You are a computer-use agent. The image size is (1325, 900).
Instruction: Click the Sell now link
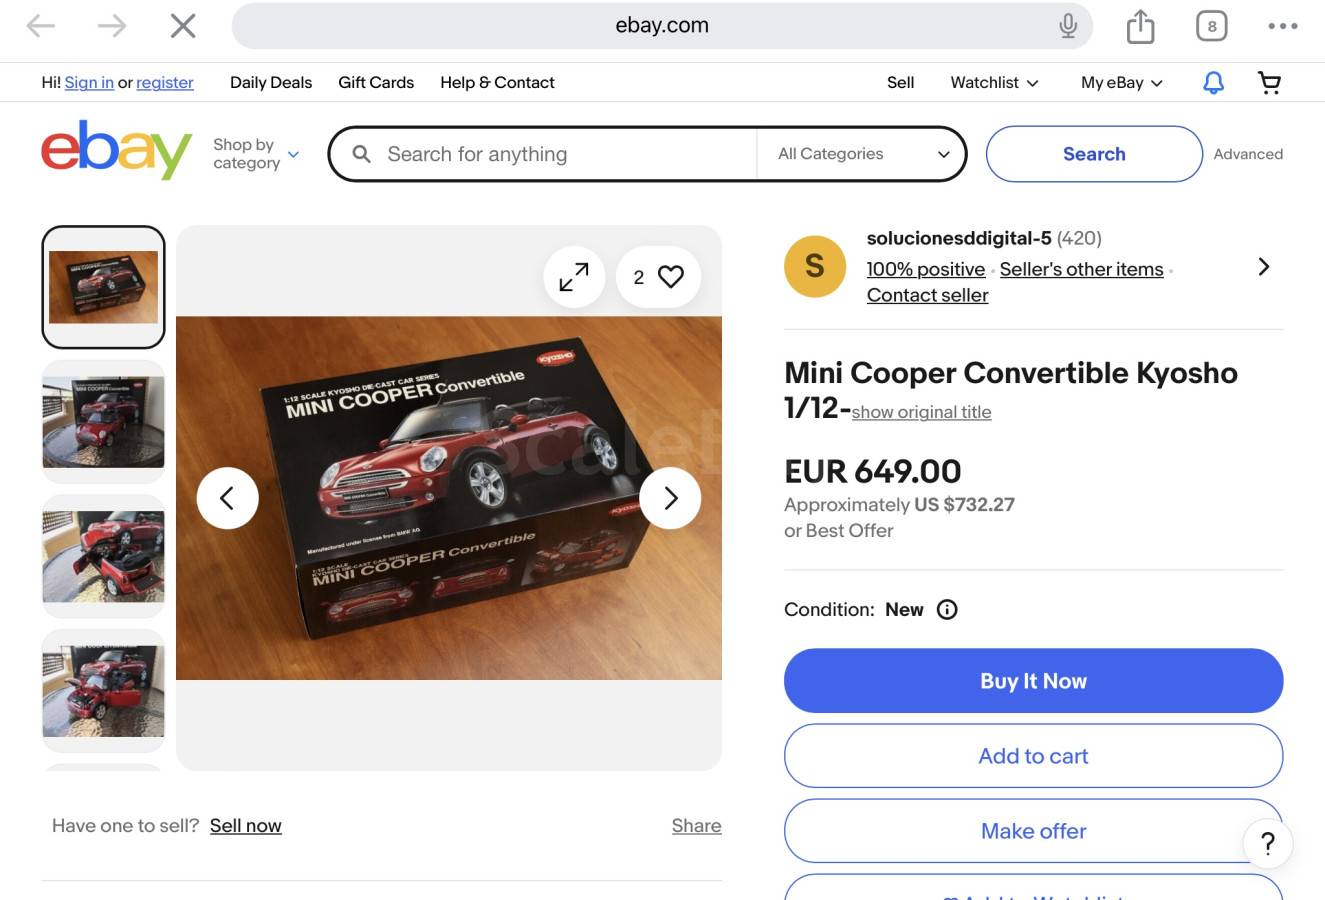[x=245, y=826]
